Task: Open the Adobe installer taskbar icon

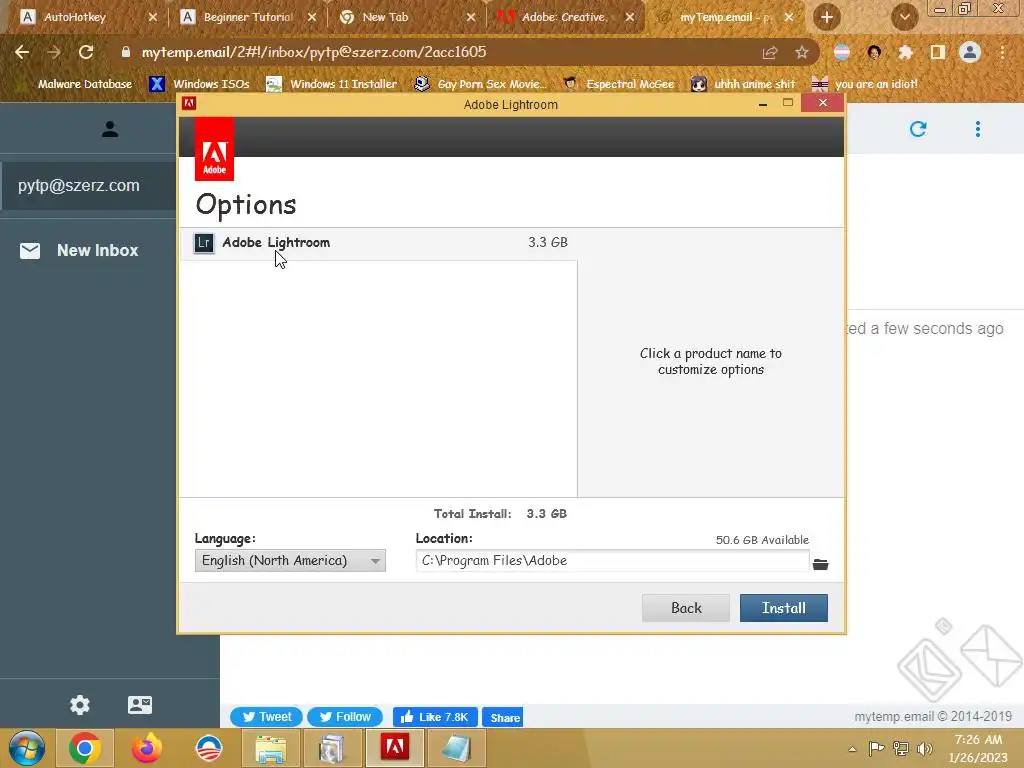Action: [394, 748]
